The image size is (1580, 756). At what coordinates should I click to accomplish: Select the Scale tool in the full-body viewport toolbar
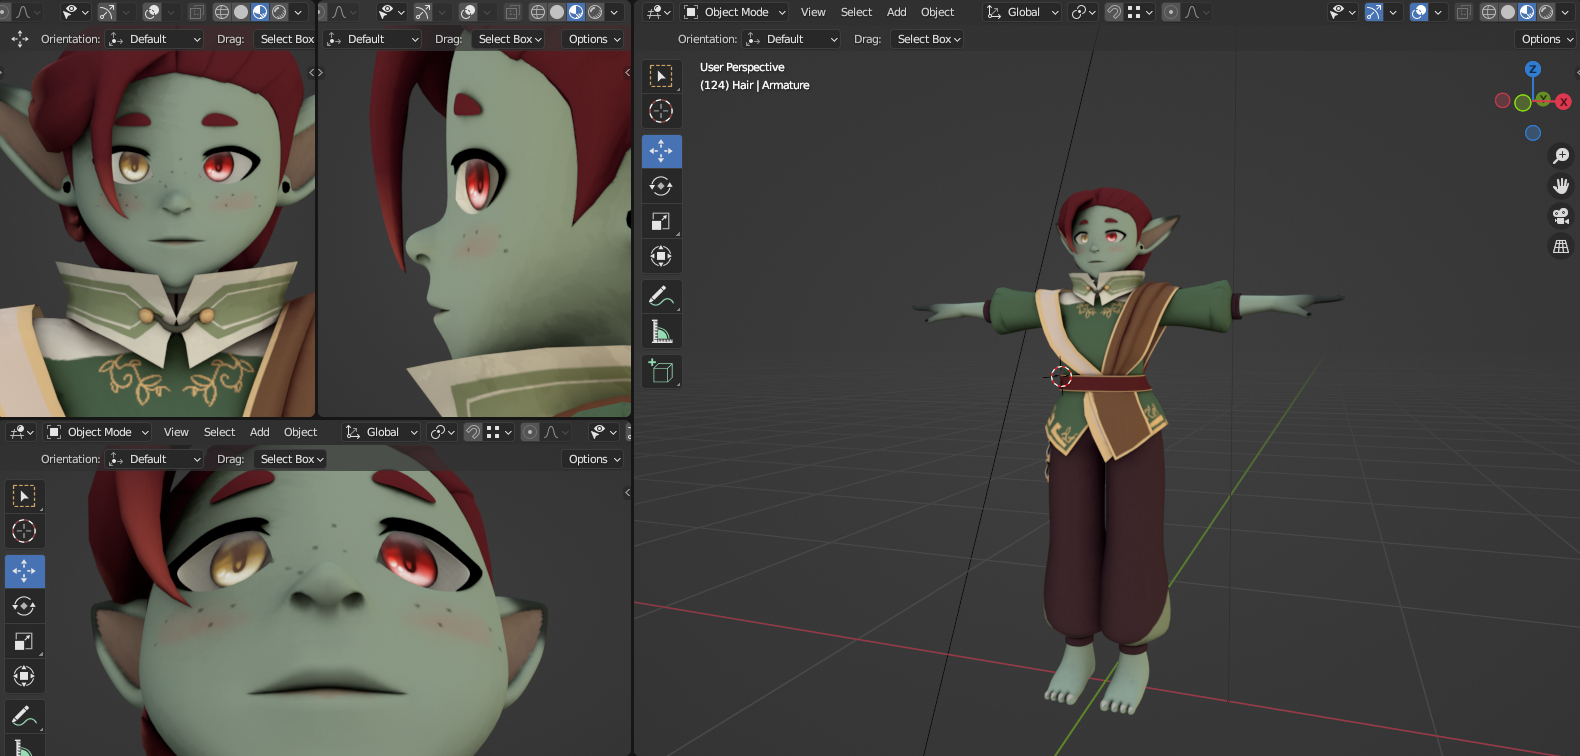coord(661,221)
